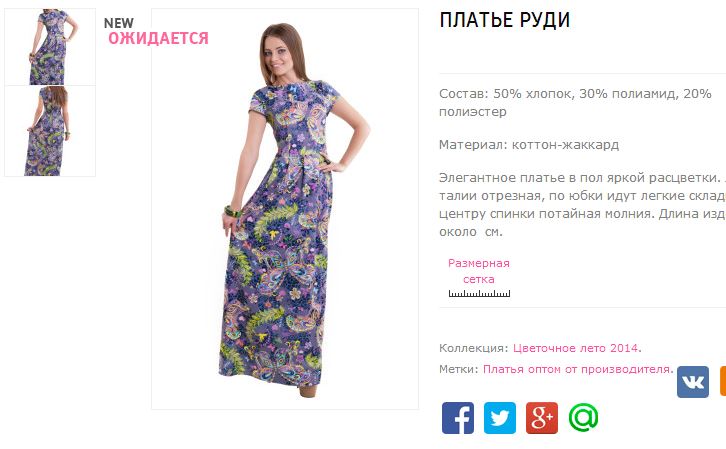This screenshot has height=449, width=726.
Task: Click the Коллекция label text
Action: [x=474, y=348]
